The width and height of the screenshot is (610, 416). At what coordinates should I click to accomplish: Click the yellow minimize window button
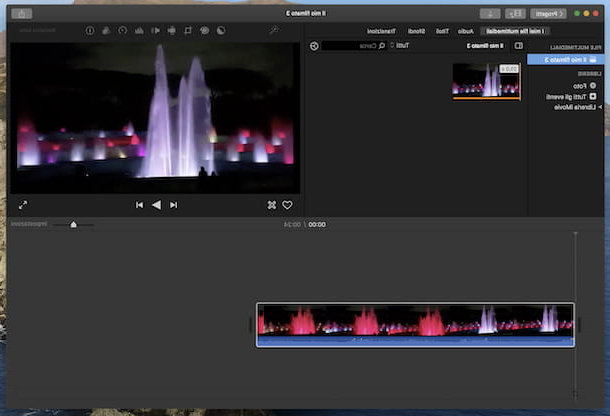[586, 14]
